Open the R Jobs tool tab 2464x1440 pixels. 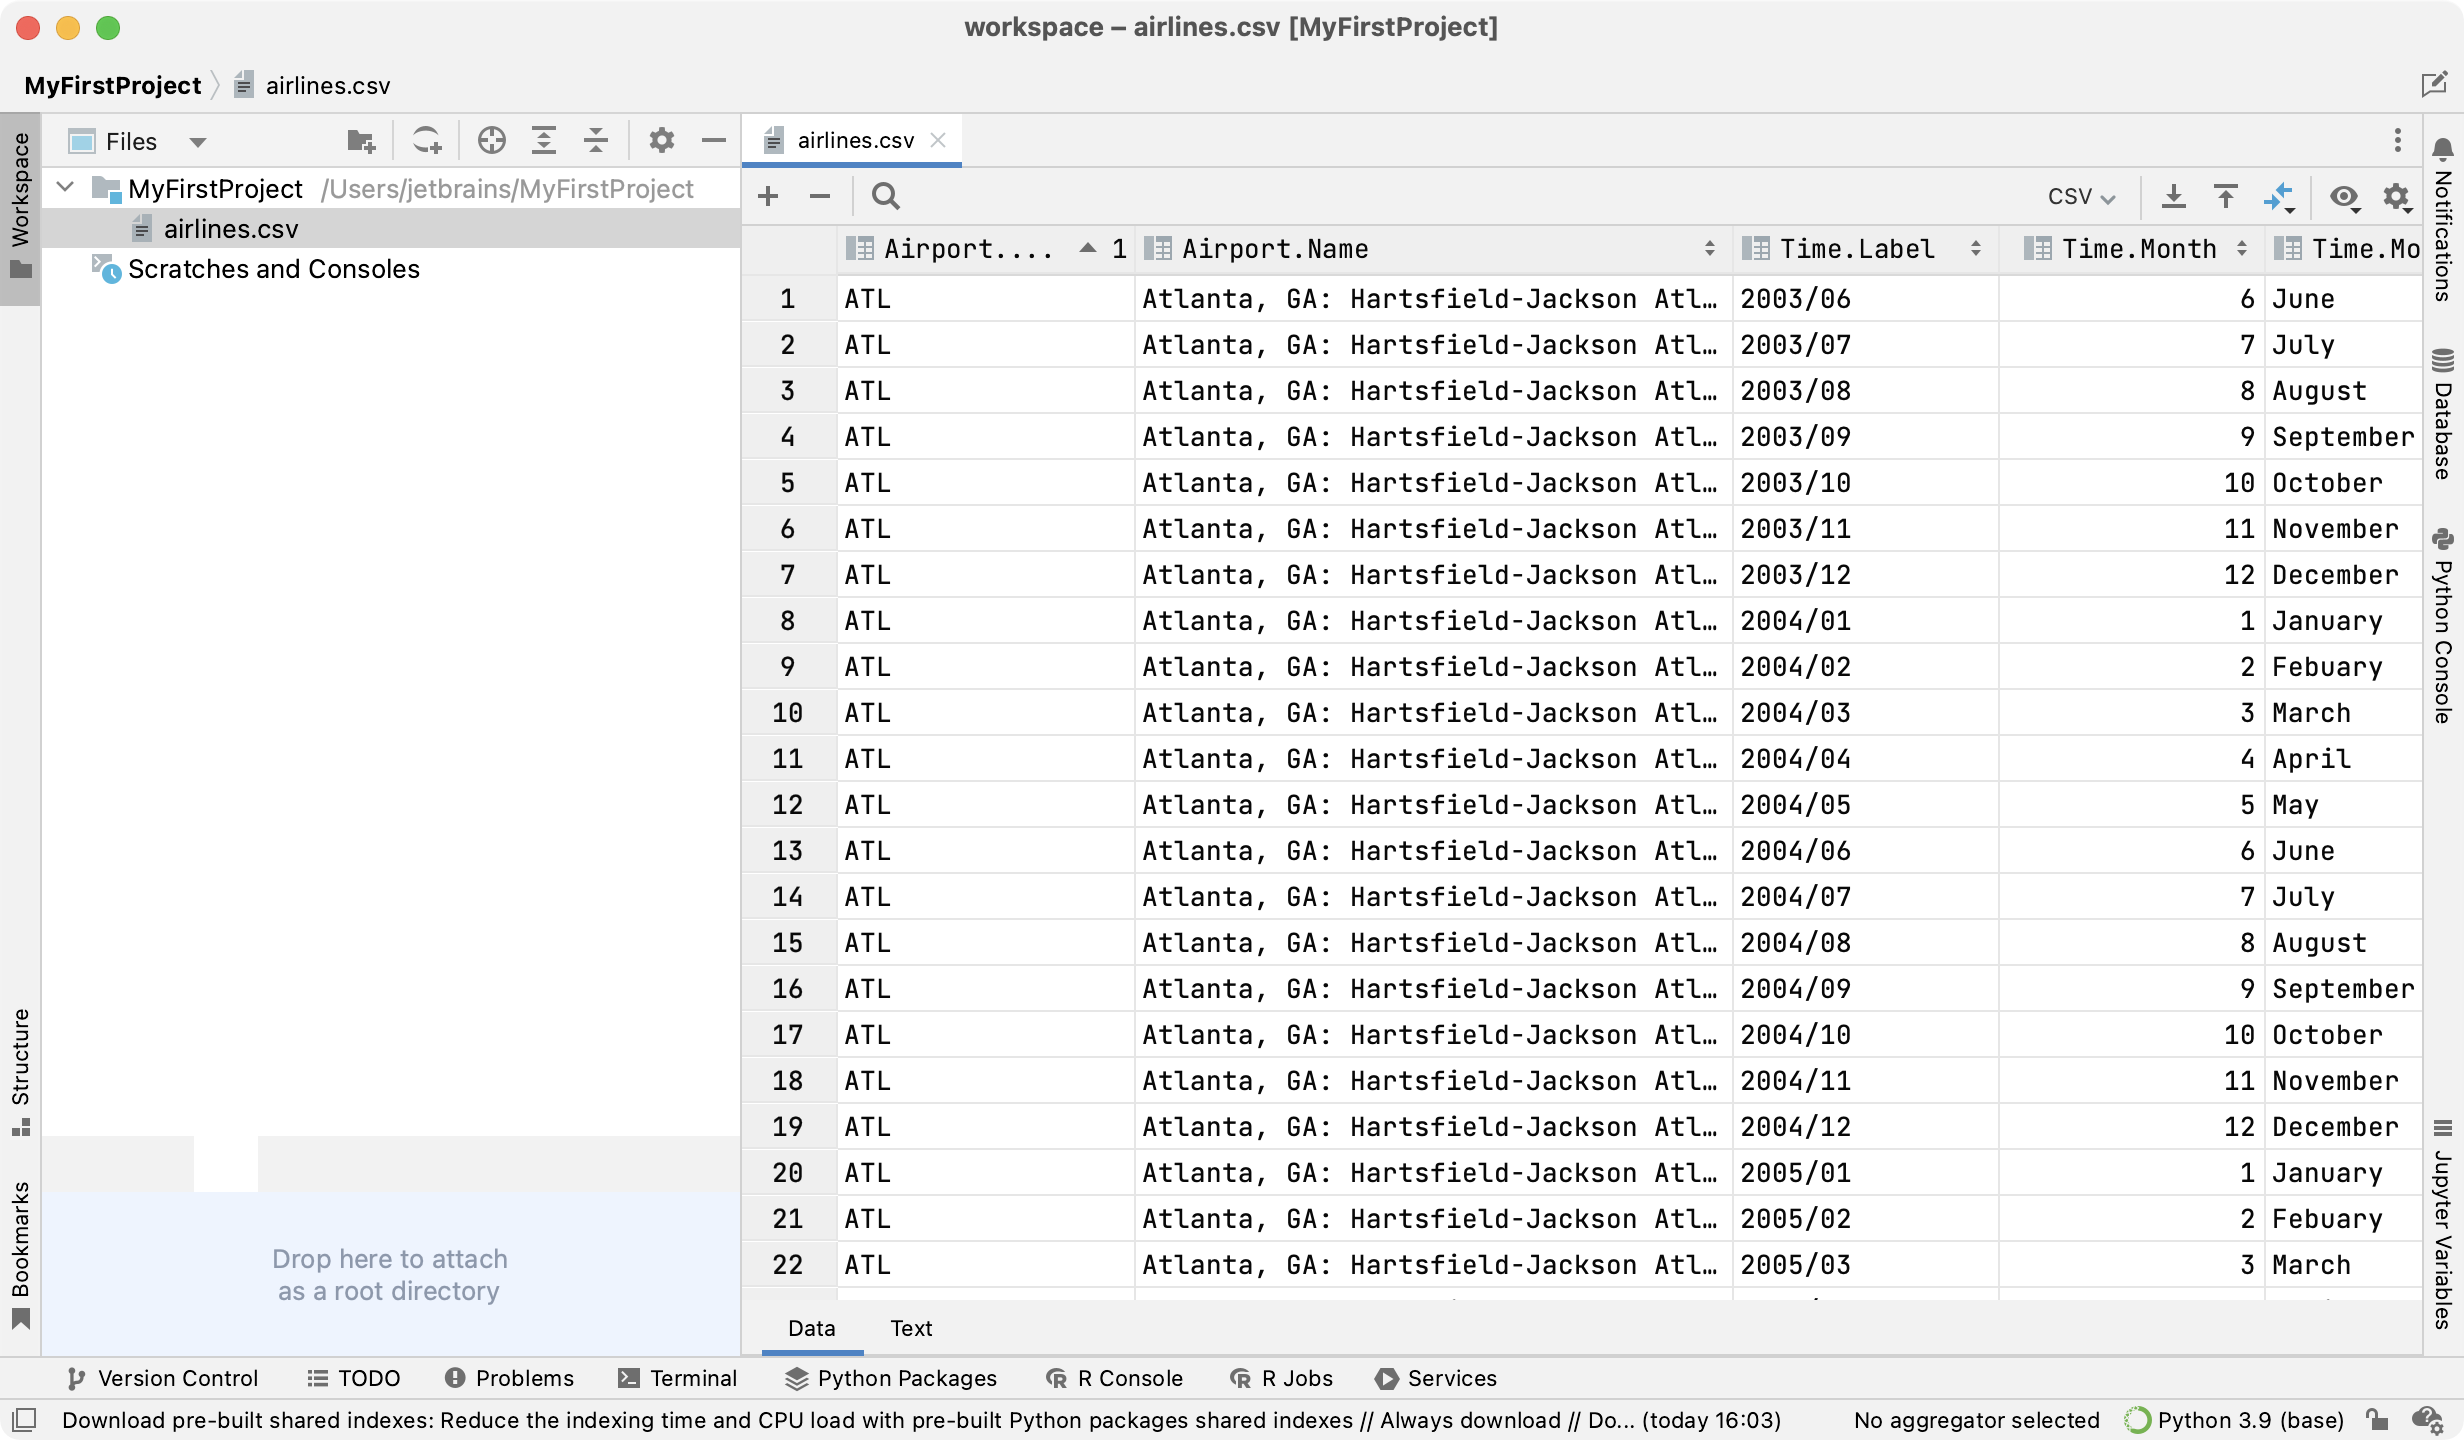1281,1378
